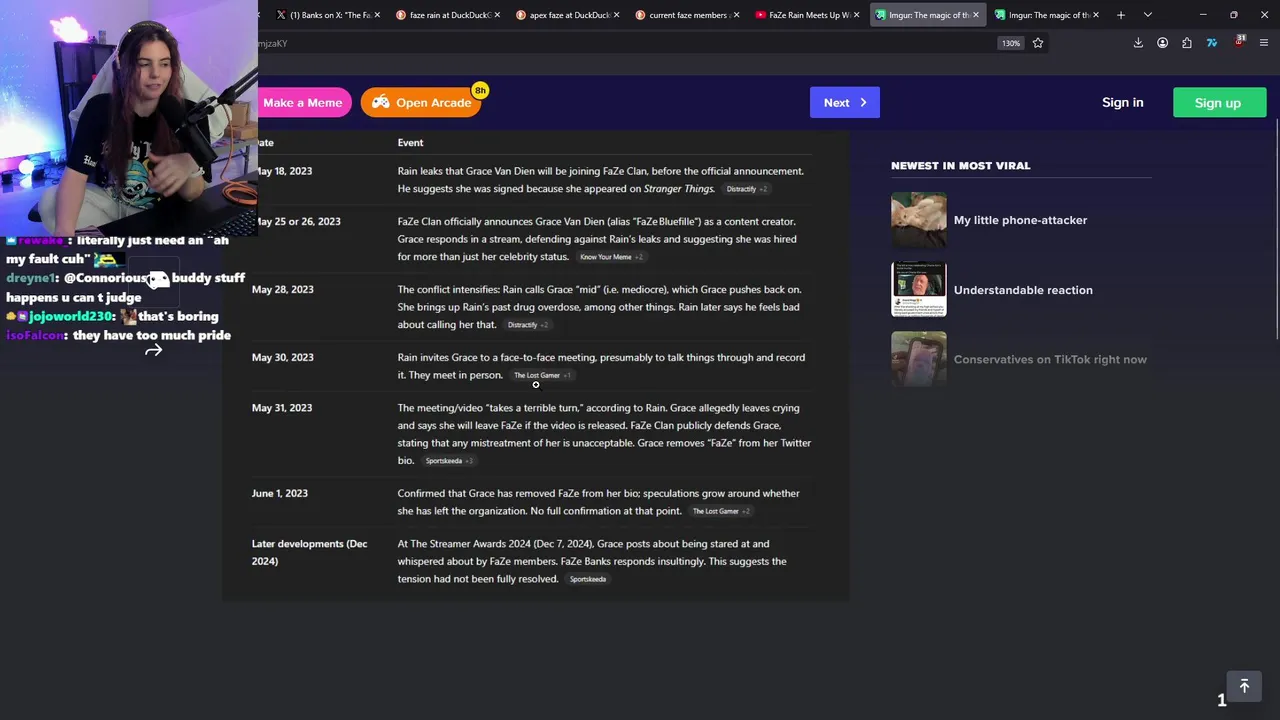Open the Understandable reaction post title
This screenshot has width=1280, height=720.
tap(1023, 290)
